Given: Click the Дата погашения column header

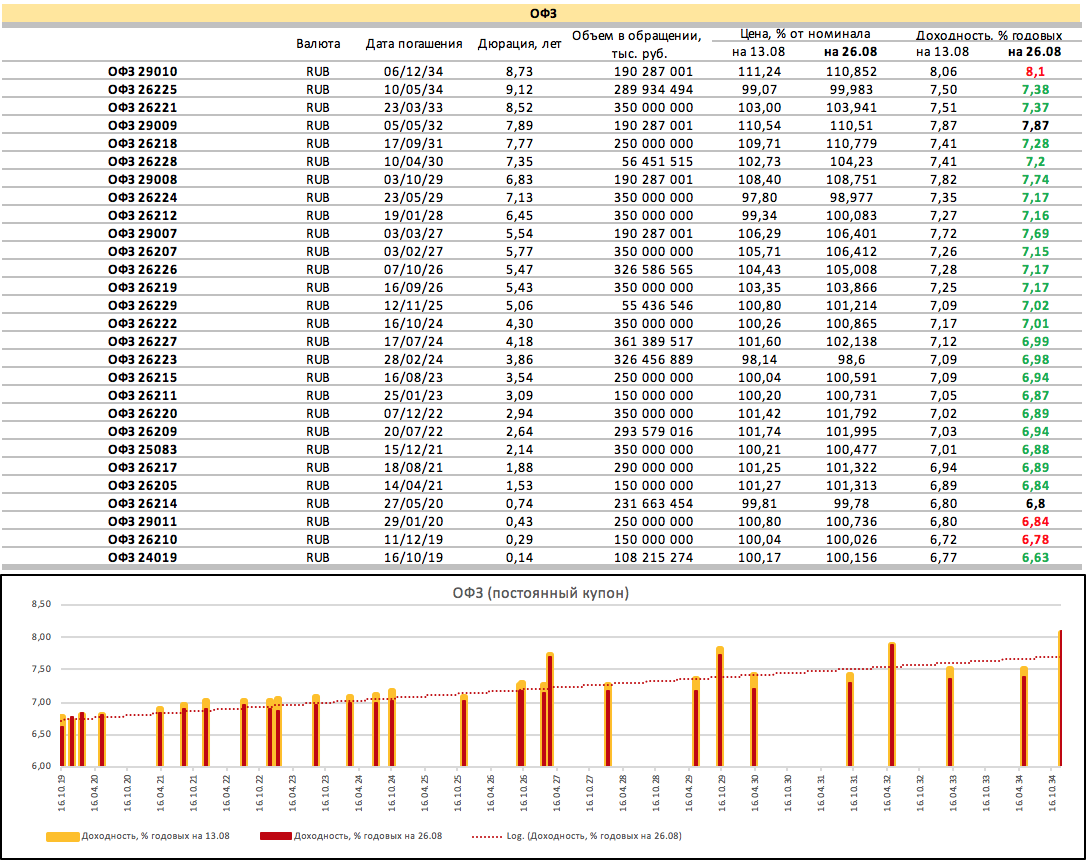Looking at the screenshot, I should [414, 44].
